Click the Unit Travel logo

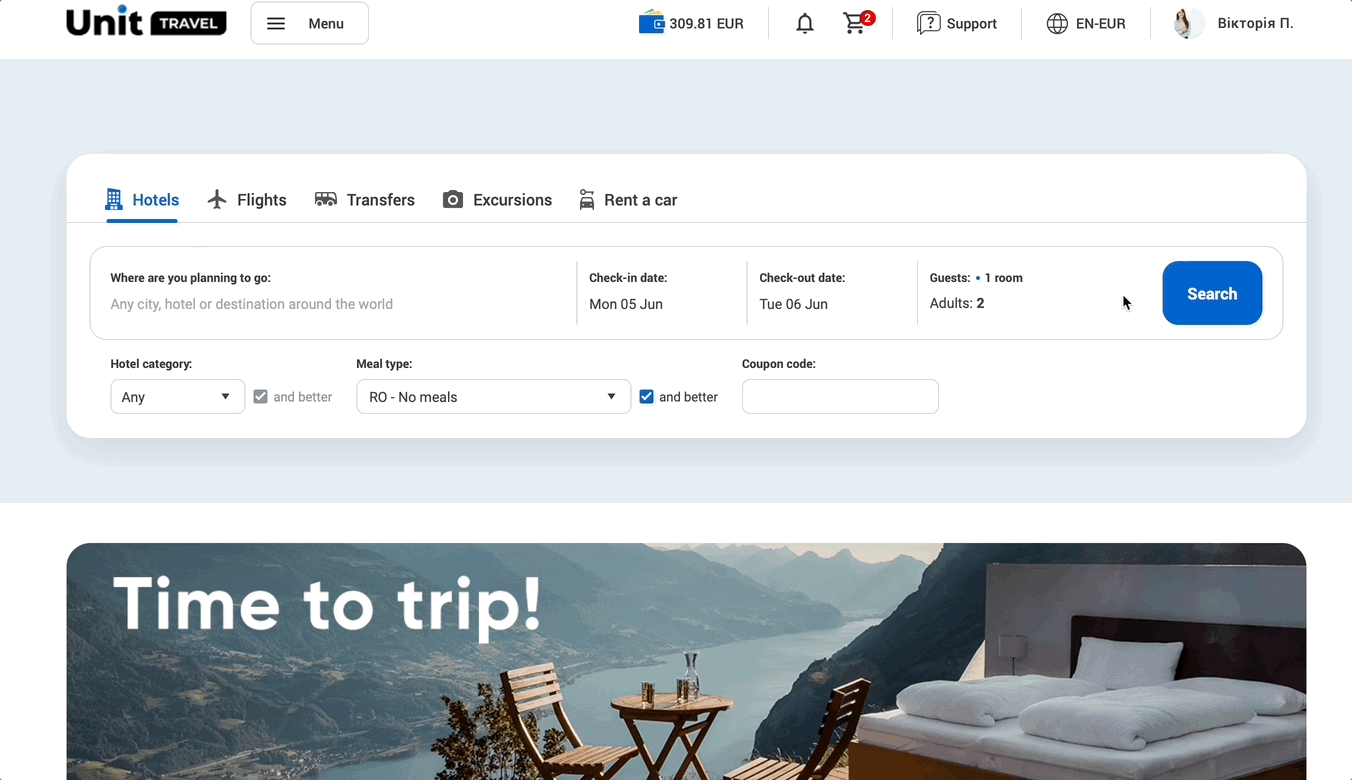pos(146,21)
